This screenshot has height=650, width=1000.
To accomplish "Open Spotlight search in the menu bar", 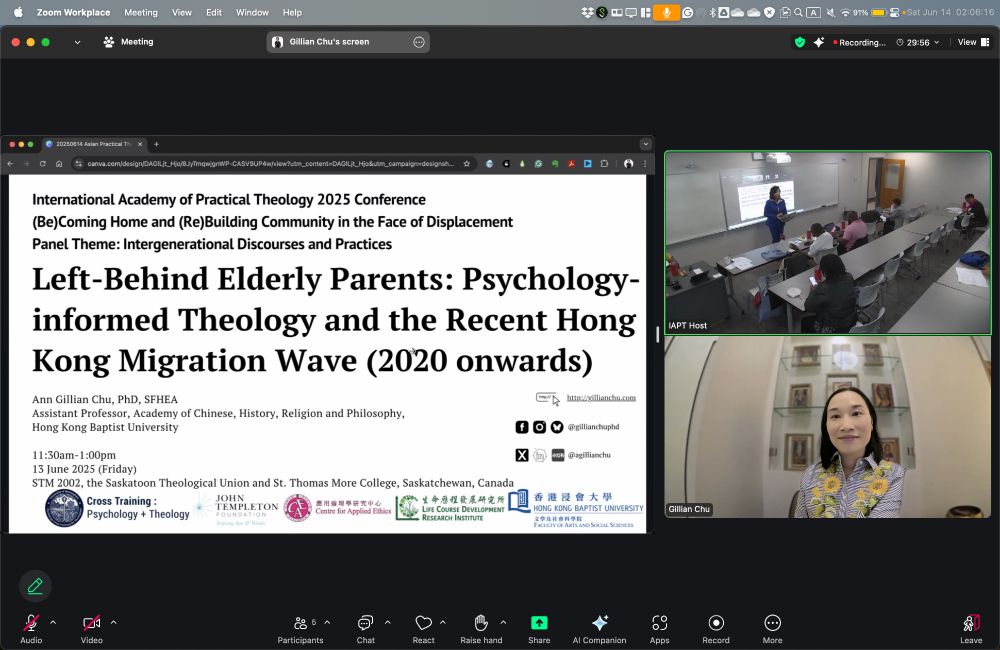I will point(798,12).
